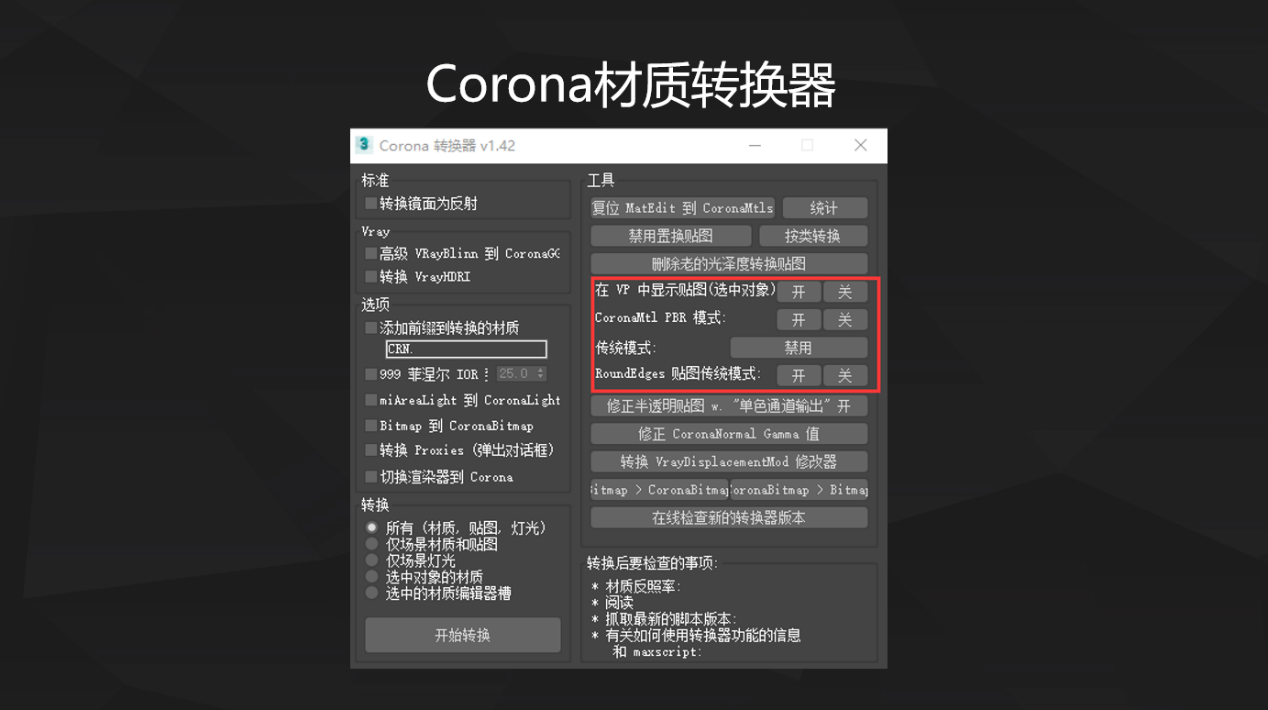Switch CoronaMtl PBR 模式 to 关
The height and width of the screenshot is (710, 1268).
coord(845,320)
